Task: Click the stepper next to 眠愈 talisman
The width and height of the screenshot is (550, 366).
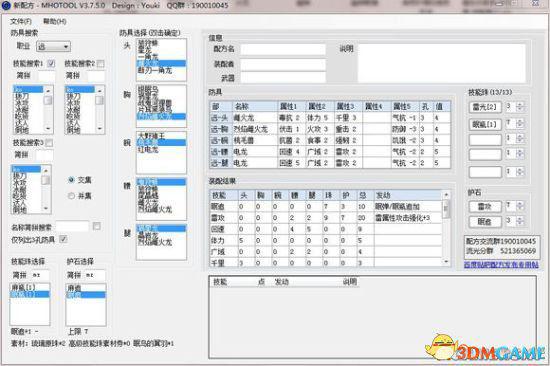Action: 521,221
